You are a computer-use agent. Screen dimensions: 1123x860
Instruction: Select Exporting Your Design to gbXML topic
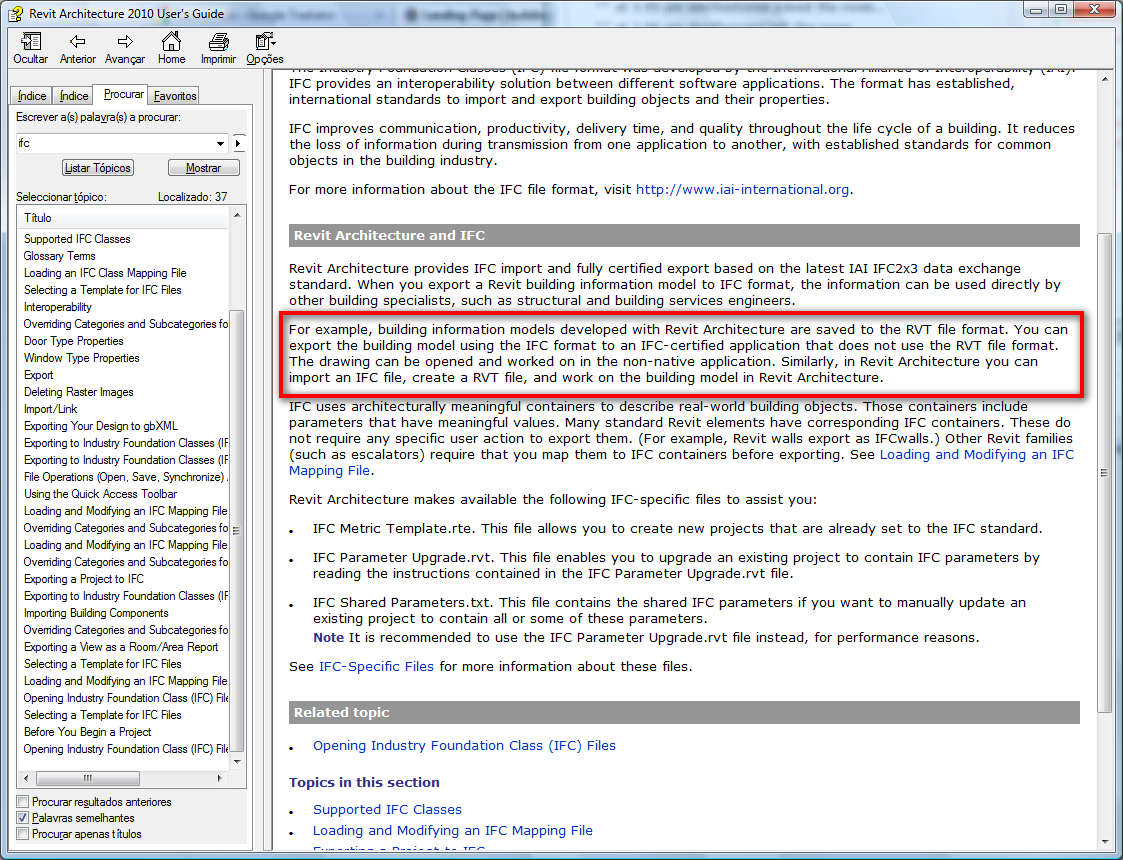click(x=100, y=426)
